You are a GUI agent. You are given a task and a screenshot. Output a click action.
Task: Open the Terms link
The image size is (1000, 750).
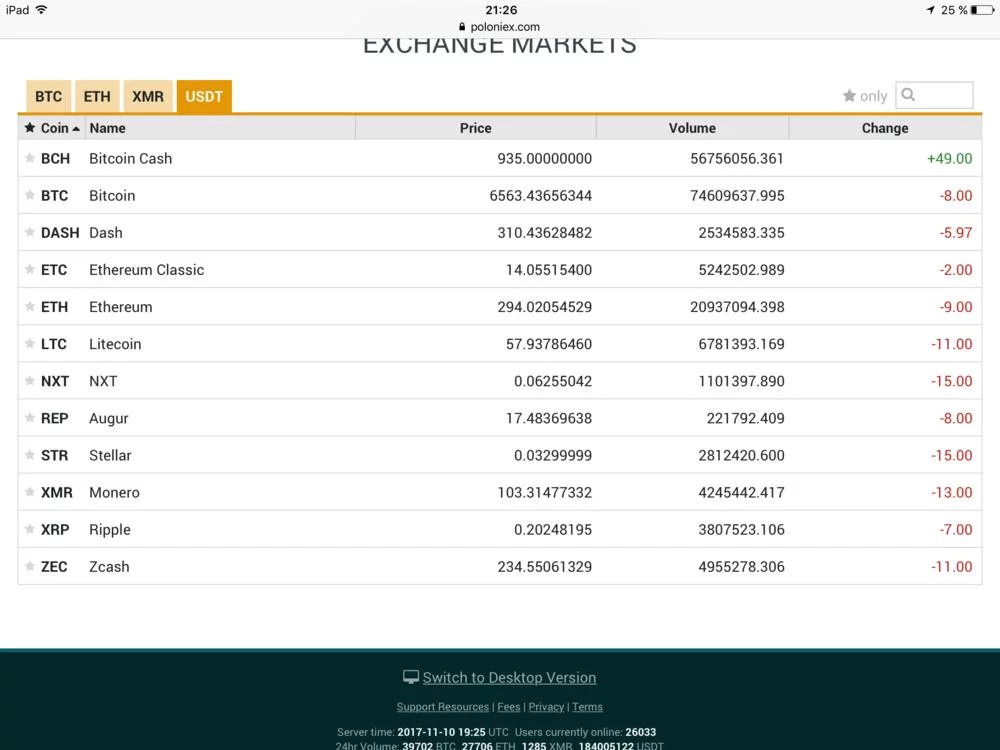click(x=587, y=707)
